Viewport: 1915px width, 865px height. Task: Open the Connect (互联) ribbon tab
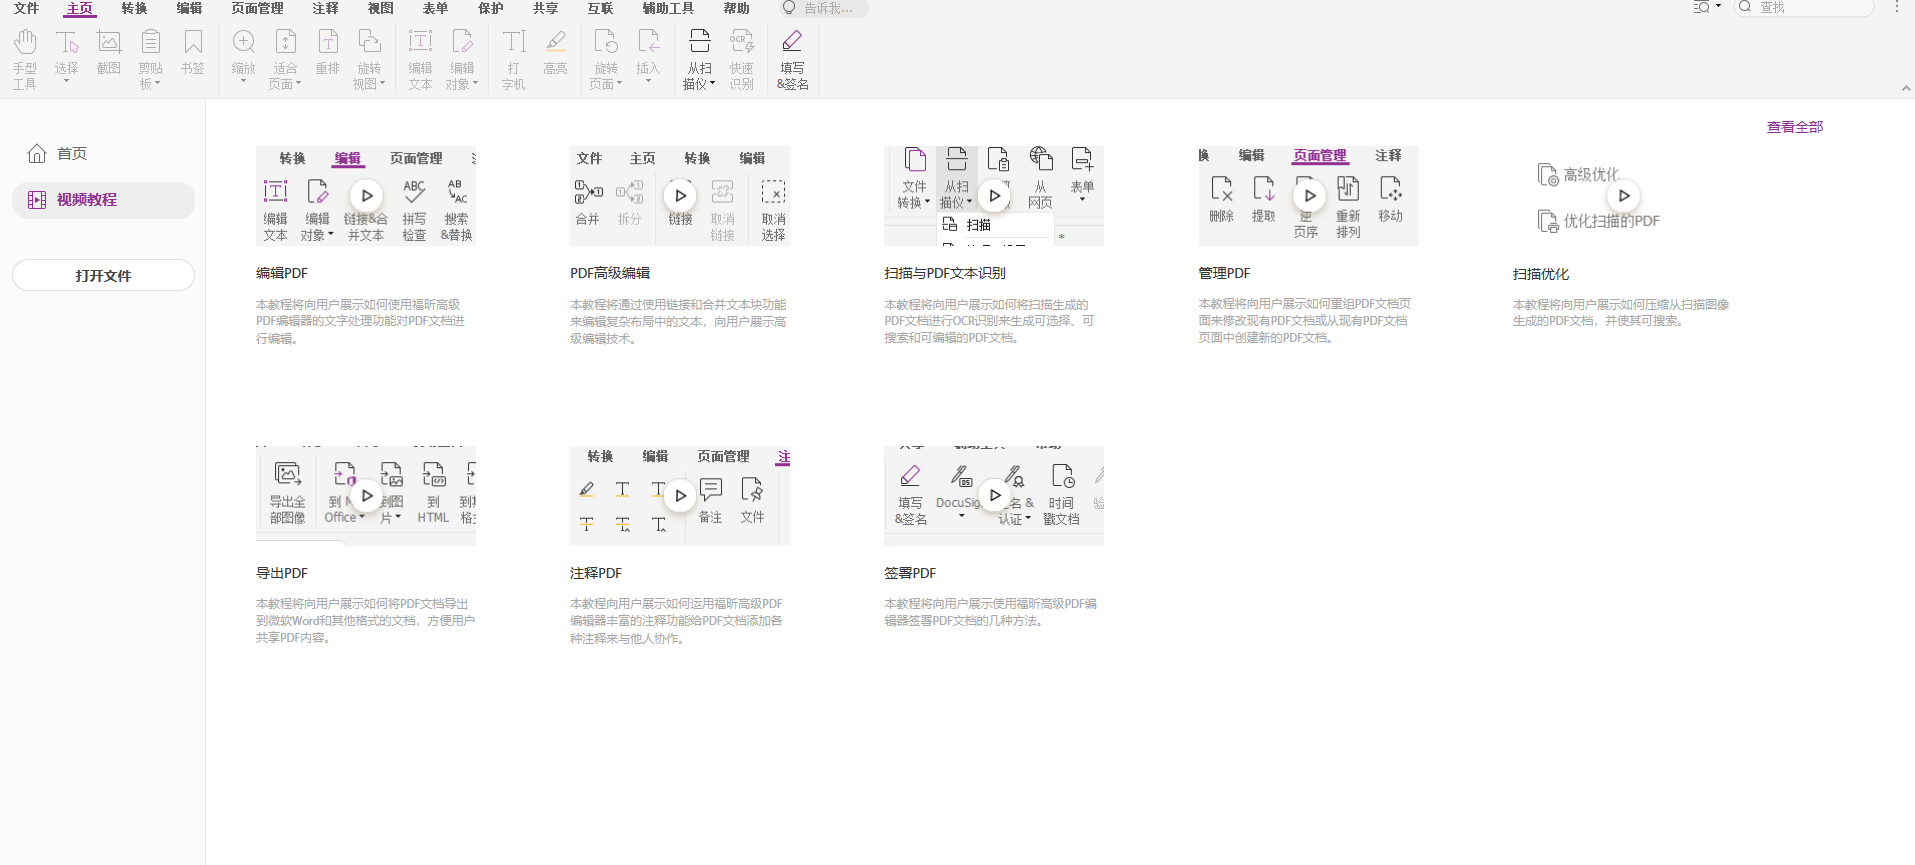(x=600, y=8)
